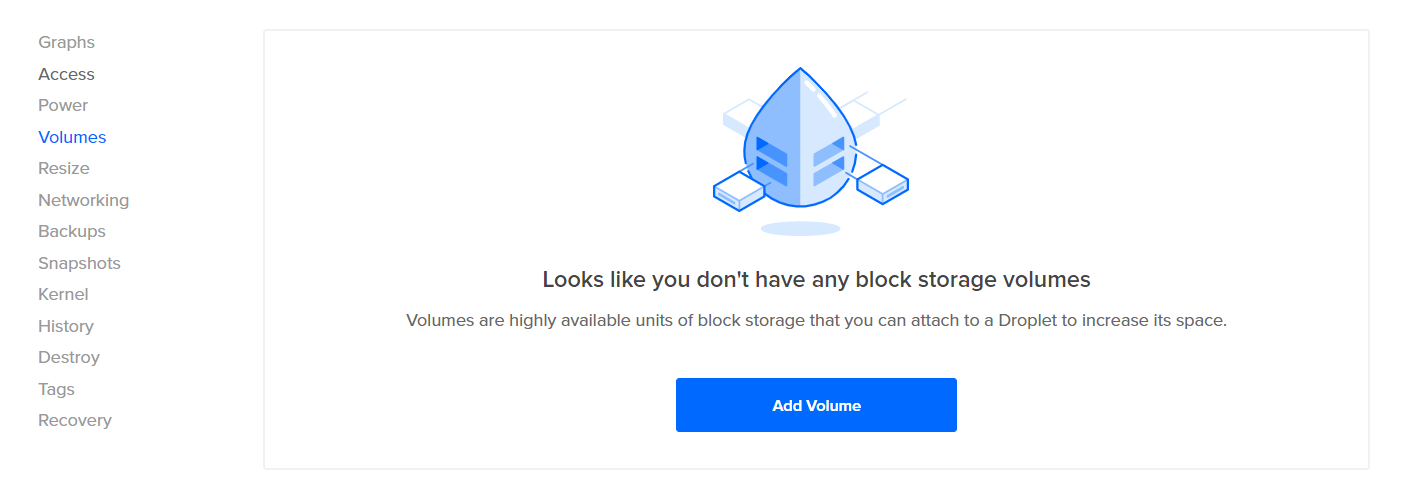1419x495 pixels.
Task: Open the Graphs section
Action: pos(66,42)
